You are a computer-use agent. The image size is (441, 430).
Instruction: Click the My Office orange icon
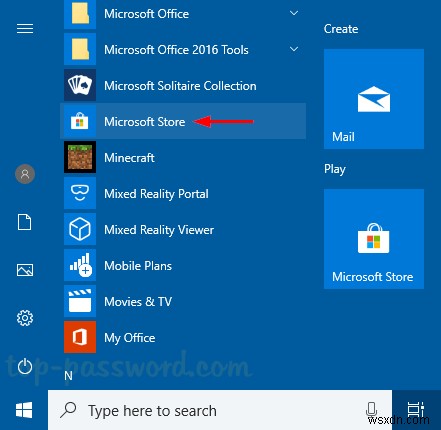click(x=80, y=337)
